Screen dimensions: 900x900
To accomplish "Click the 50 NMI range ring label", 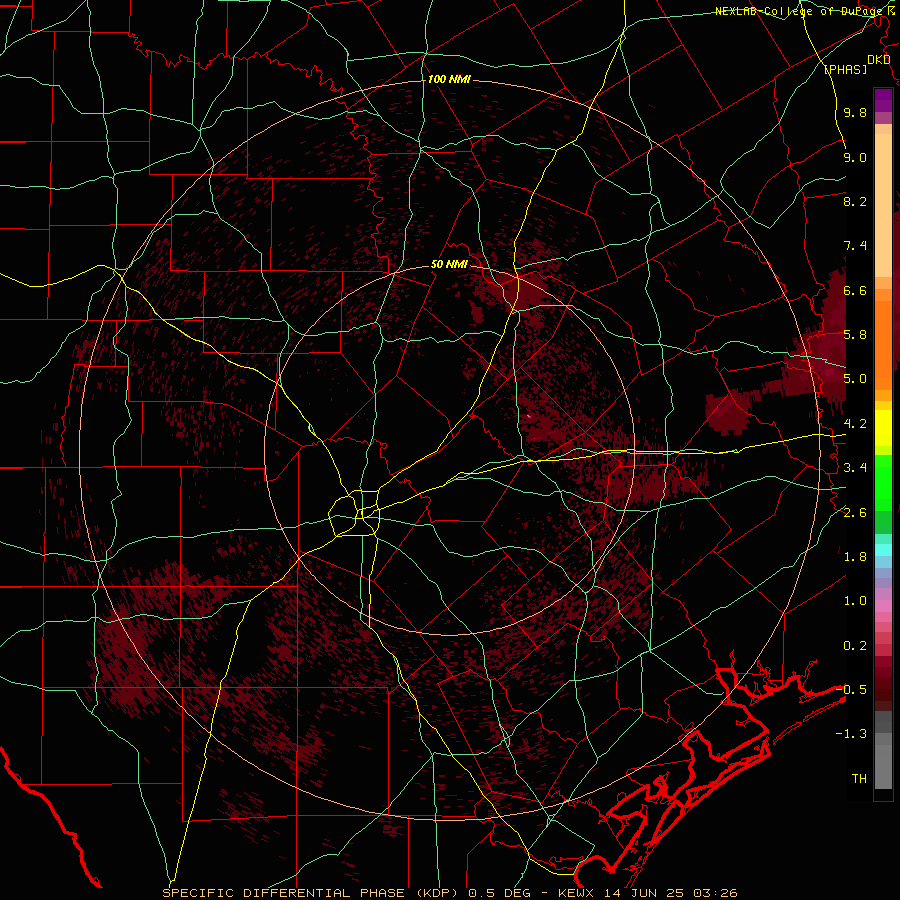I will 449,264.
